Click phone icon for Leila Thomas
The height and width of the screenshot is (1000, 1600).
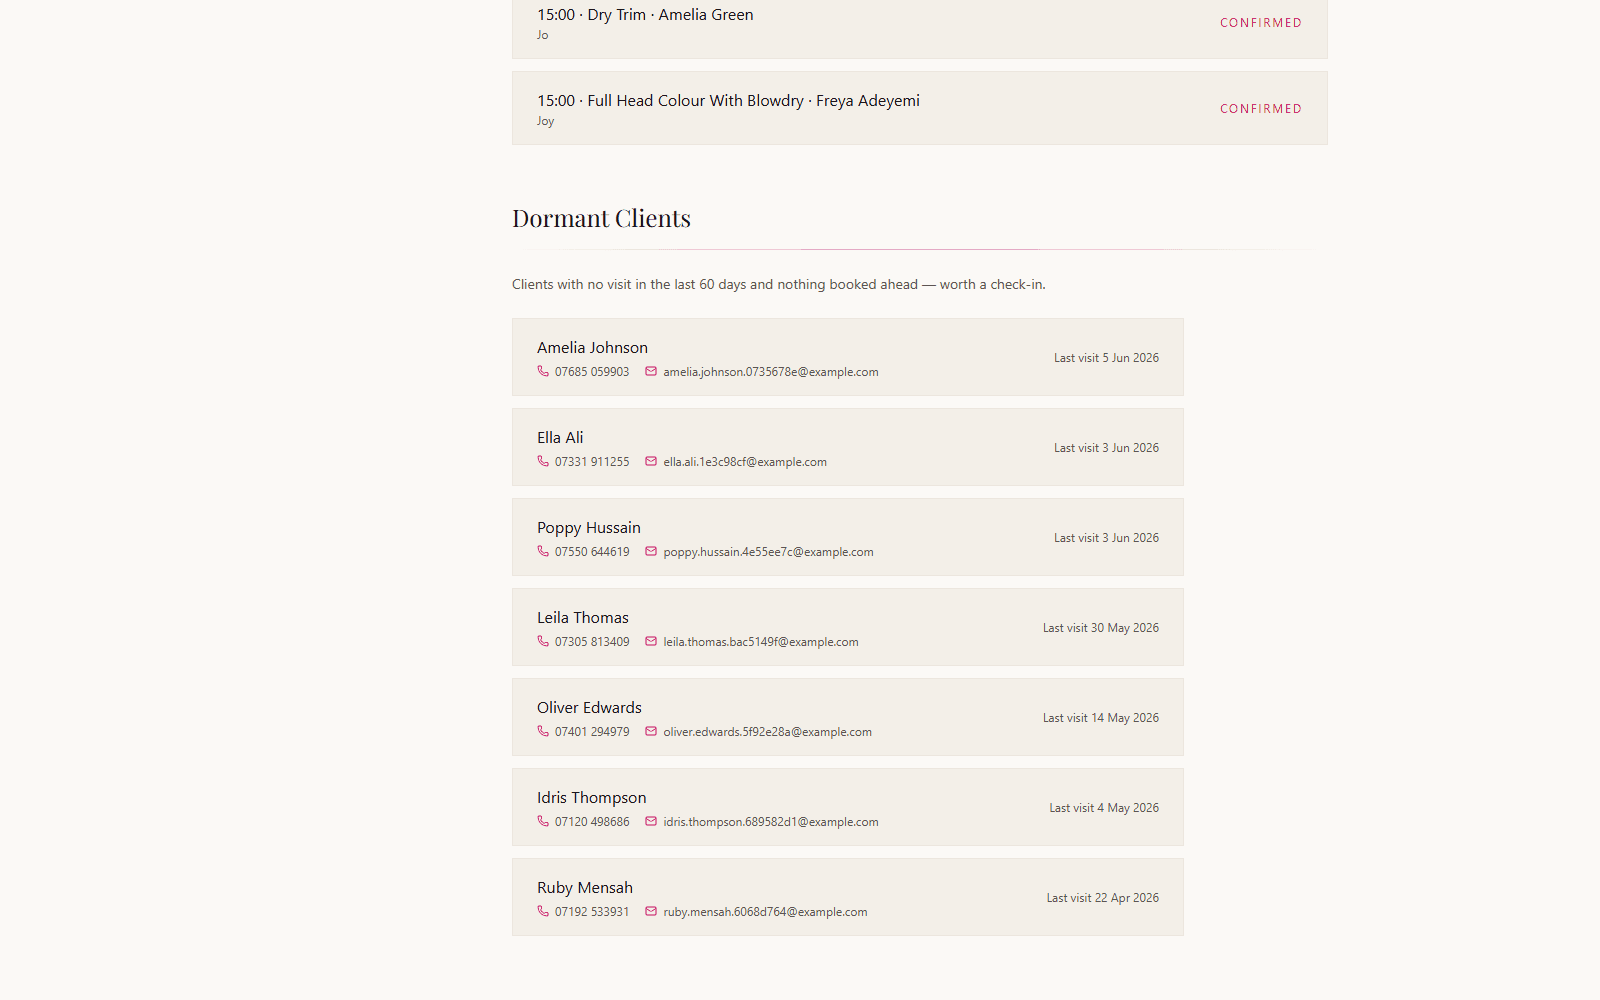pos(543,641)
